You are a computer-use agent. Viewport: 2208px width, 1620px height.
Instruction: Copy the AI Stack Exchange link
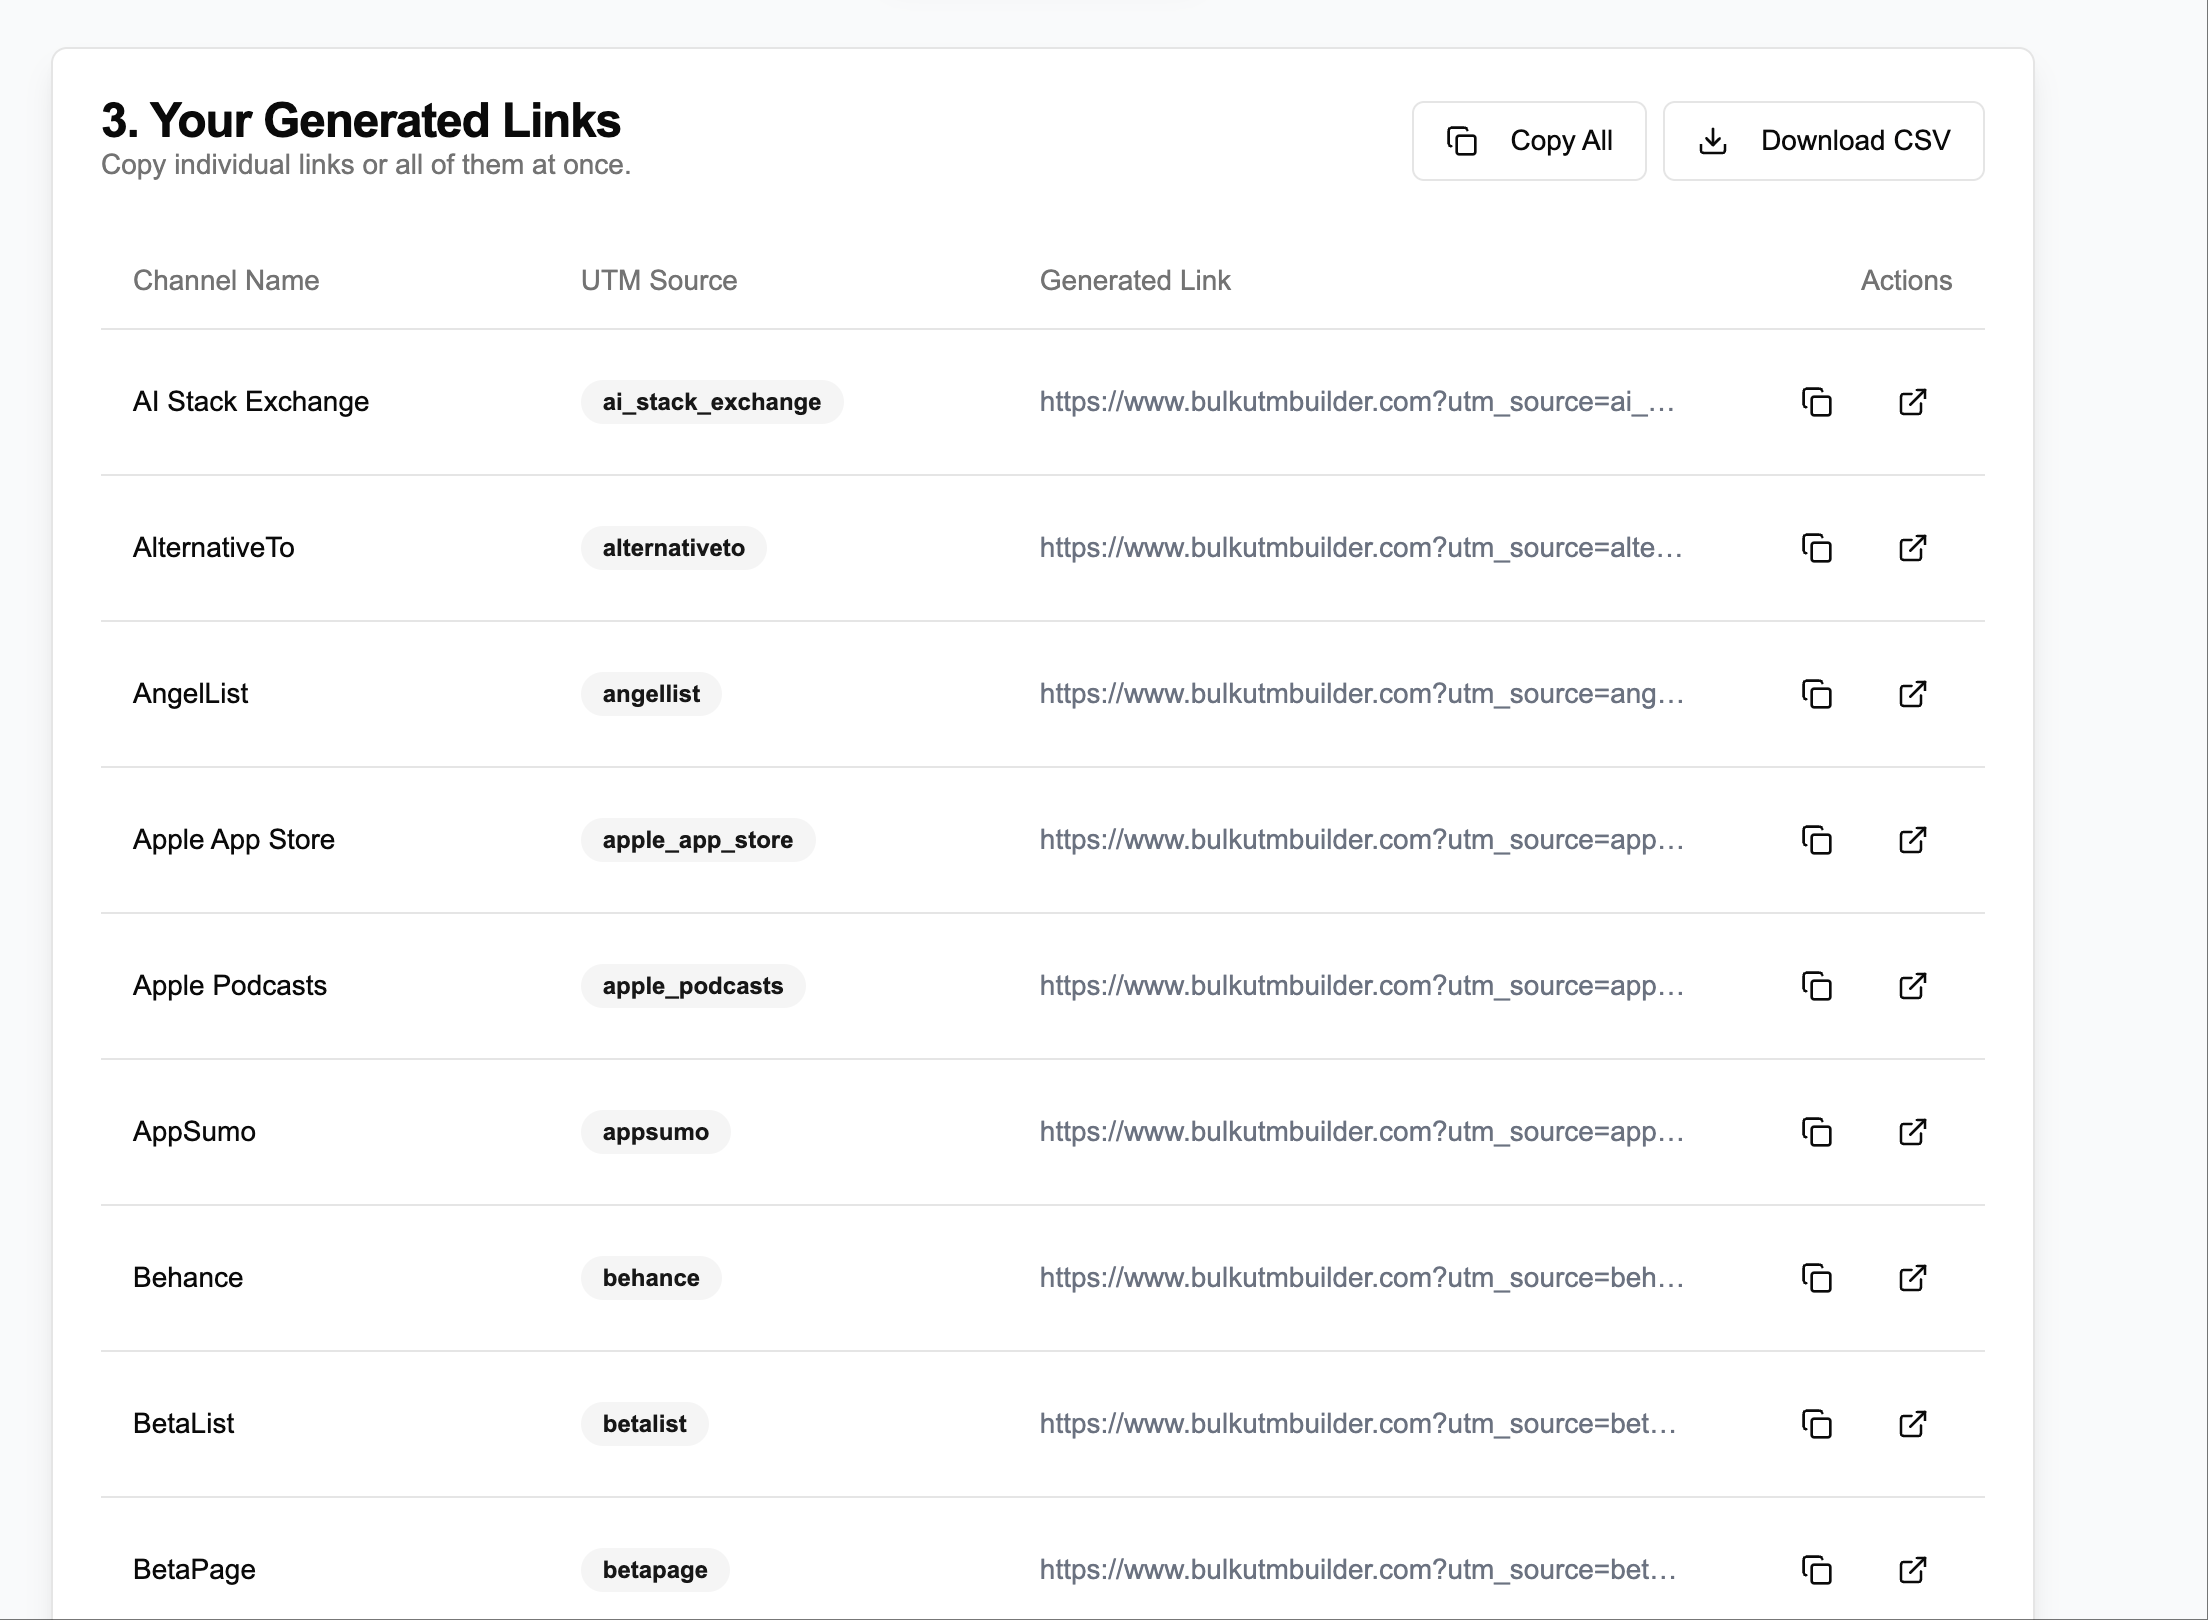[x=1816, y=402]
